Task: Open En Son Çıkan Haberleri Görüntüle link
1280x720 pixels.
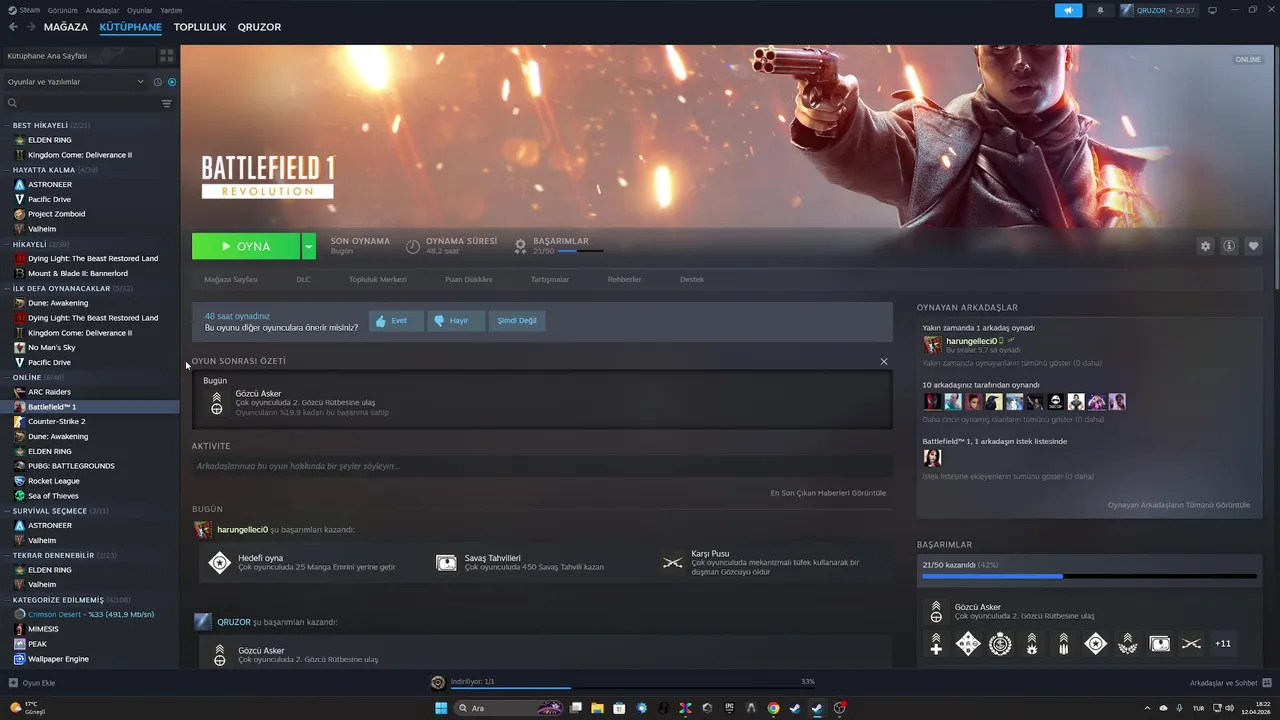Action: (828, 493)
